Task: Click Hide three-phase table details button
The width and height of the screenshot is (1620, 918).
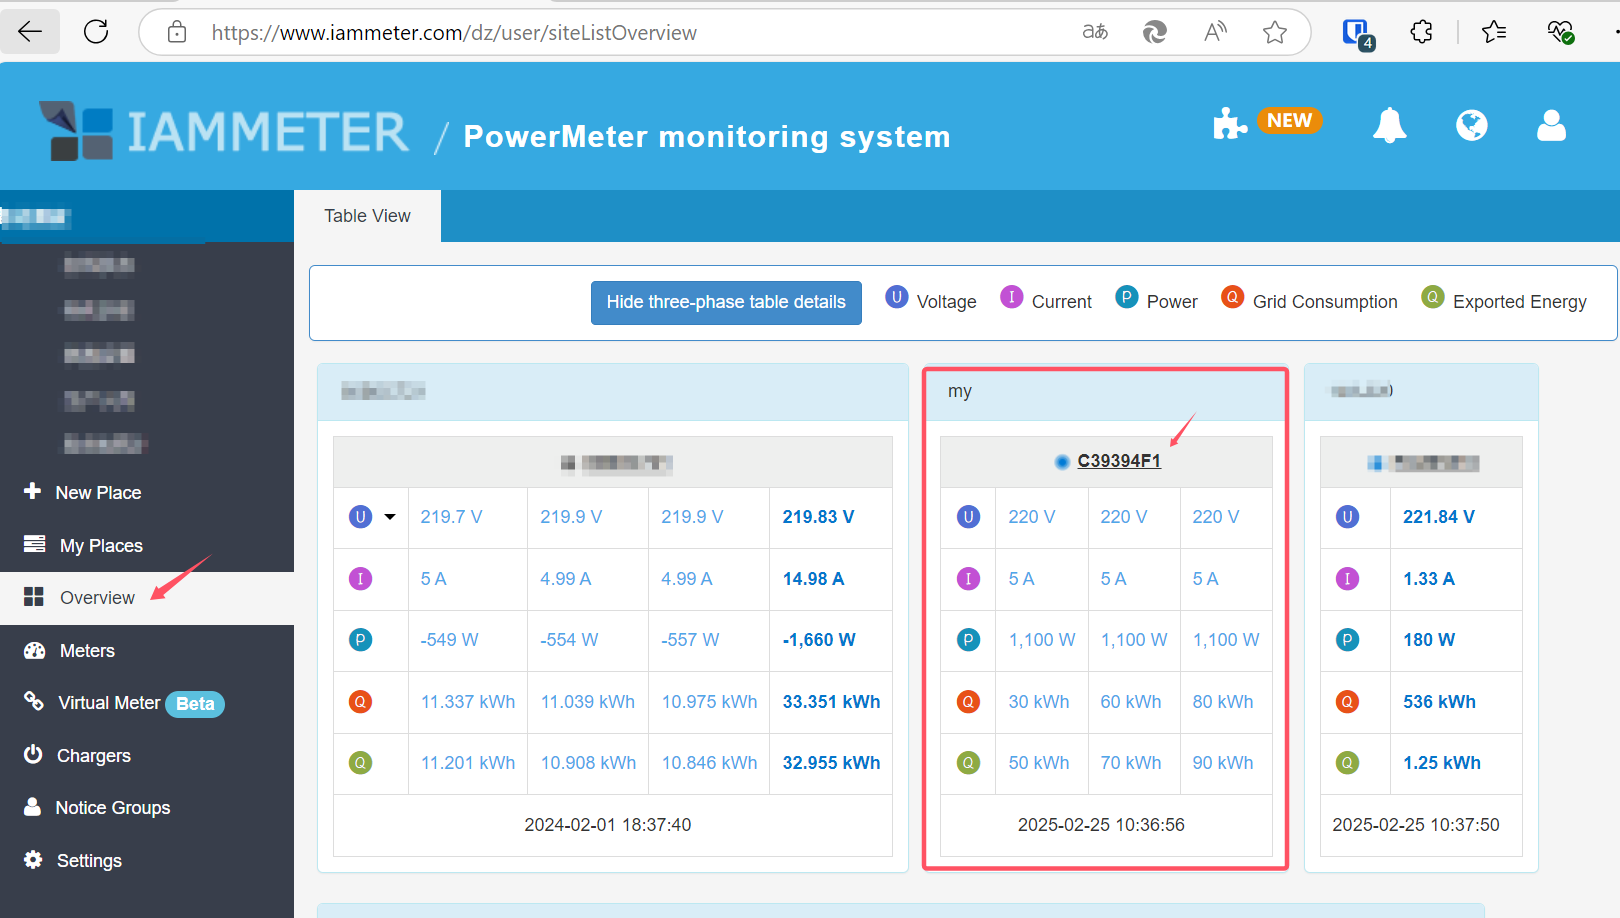Action: (726, 302)
